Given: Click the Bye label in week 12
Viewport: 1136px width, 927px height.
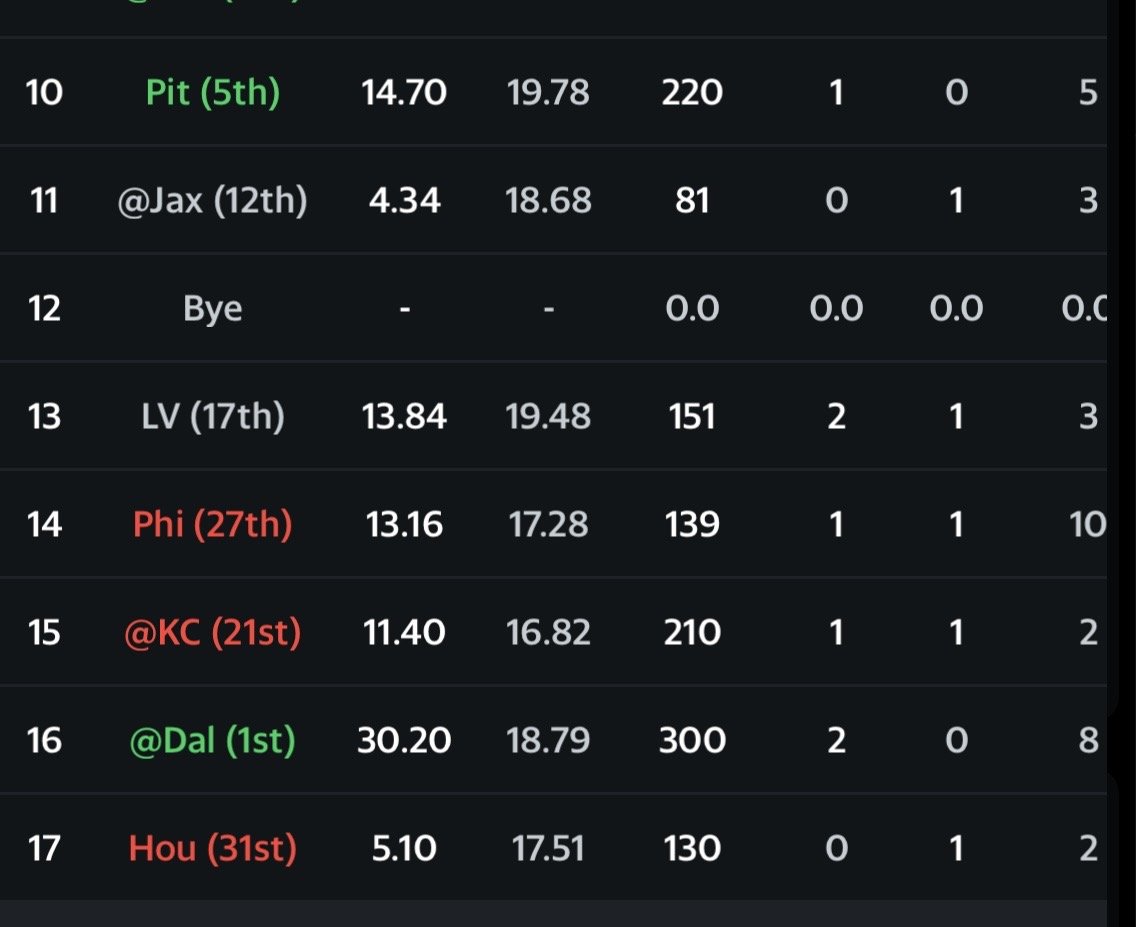Looking at the screenshot, I should tap(213, 309).
